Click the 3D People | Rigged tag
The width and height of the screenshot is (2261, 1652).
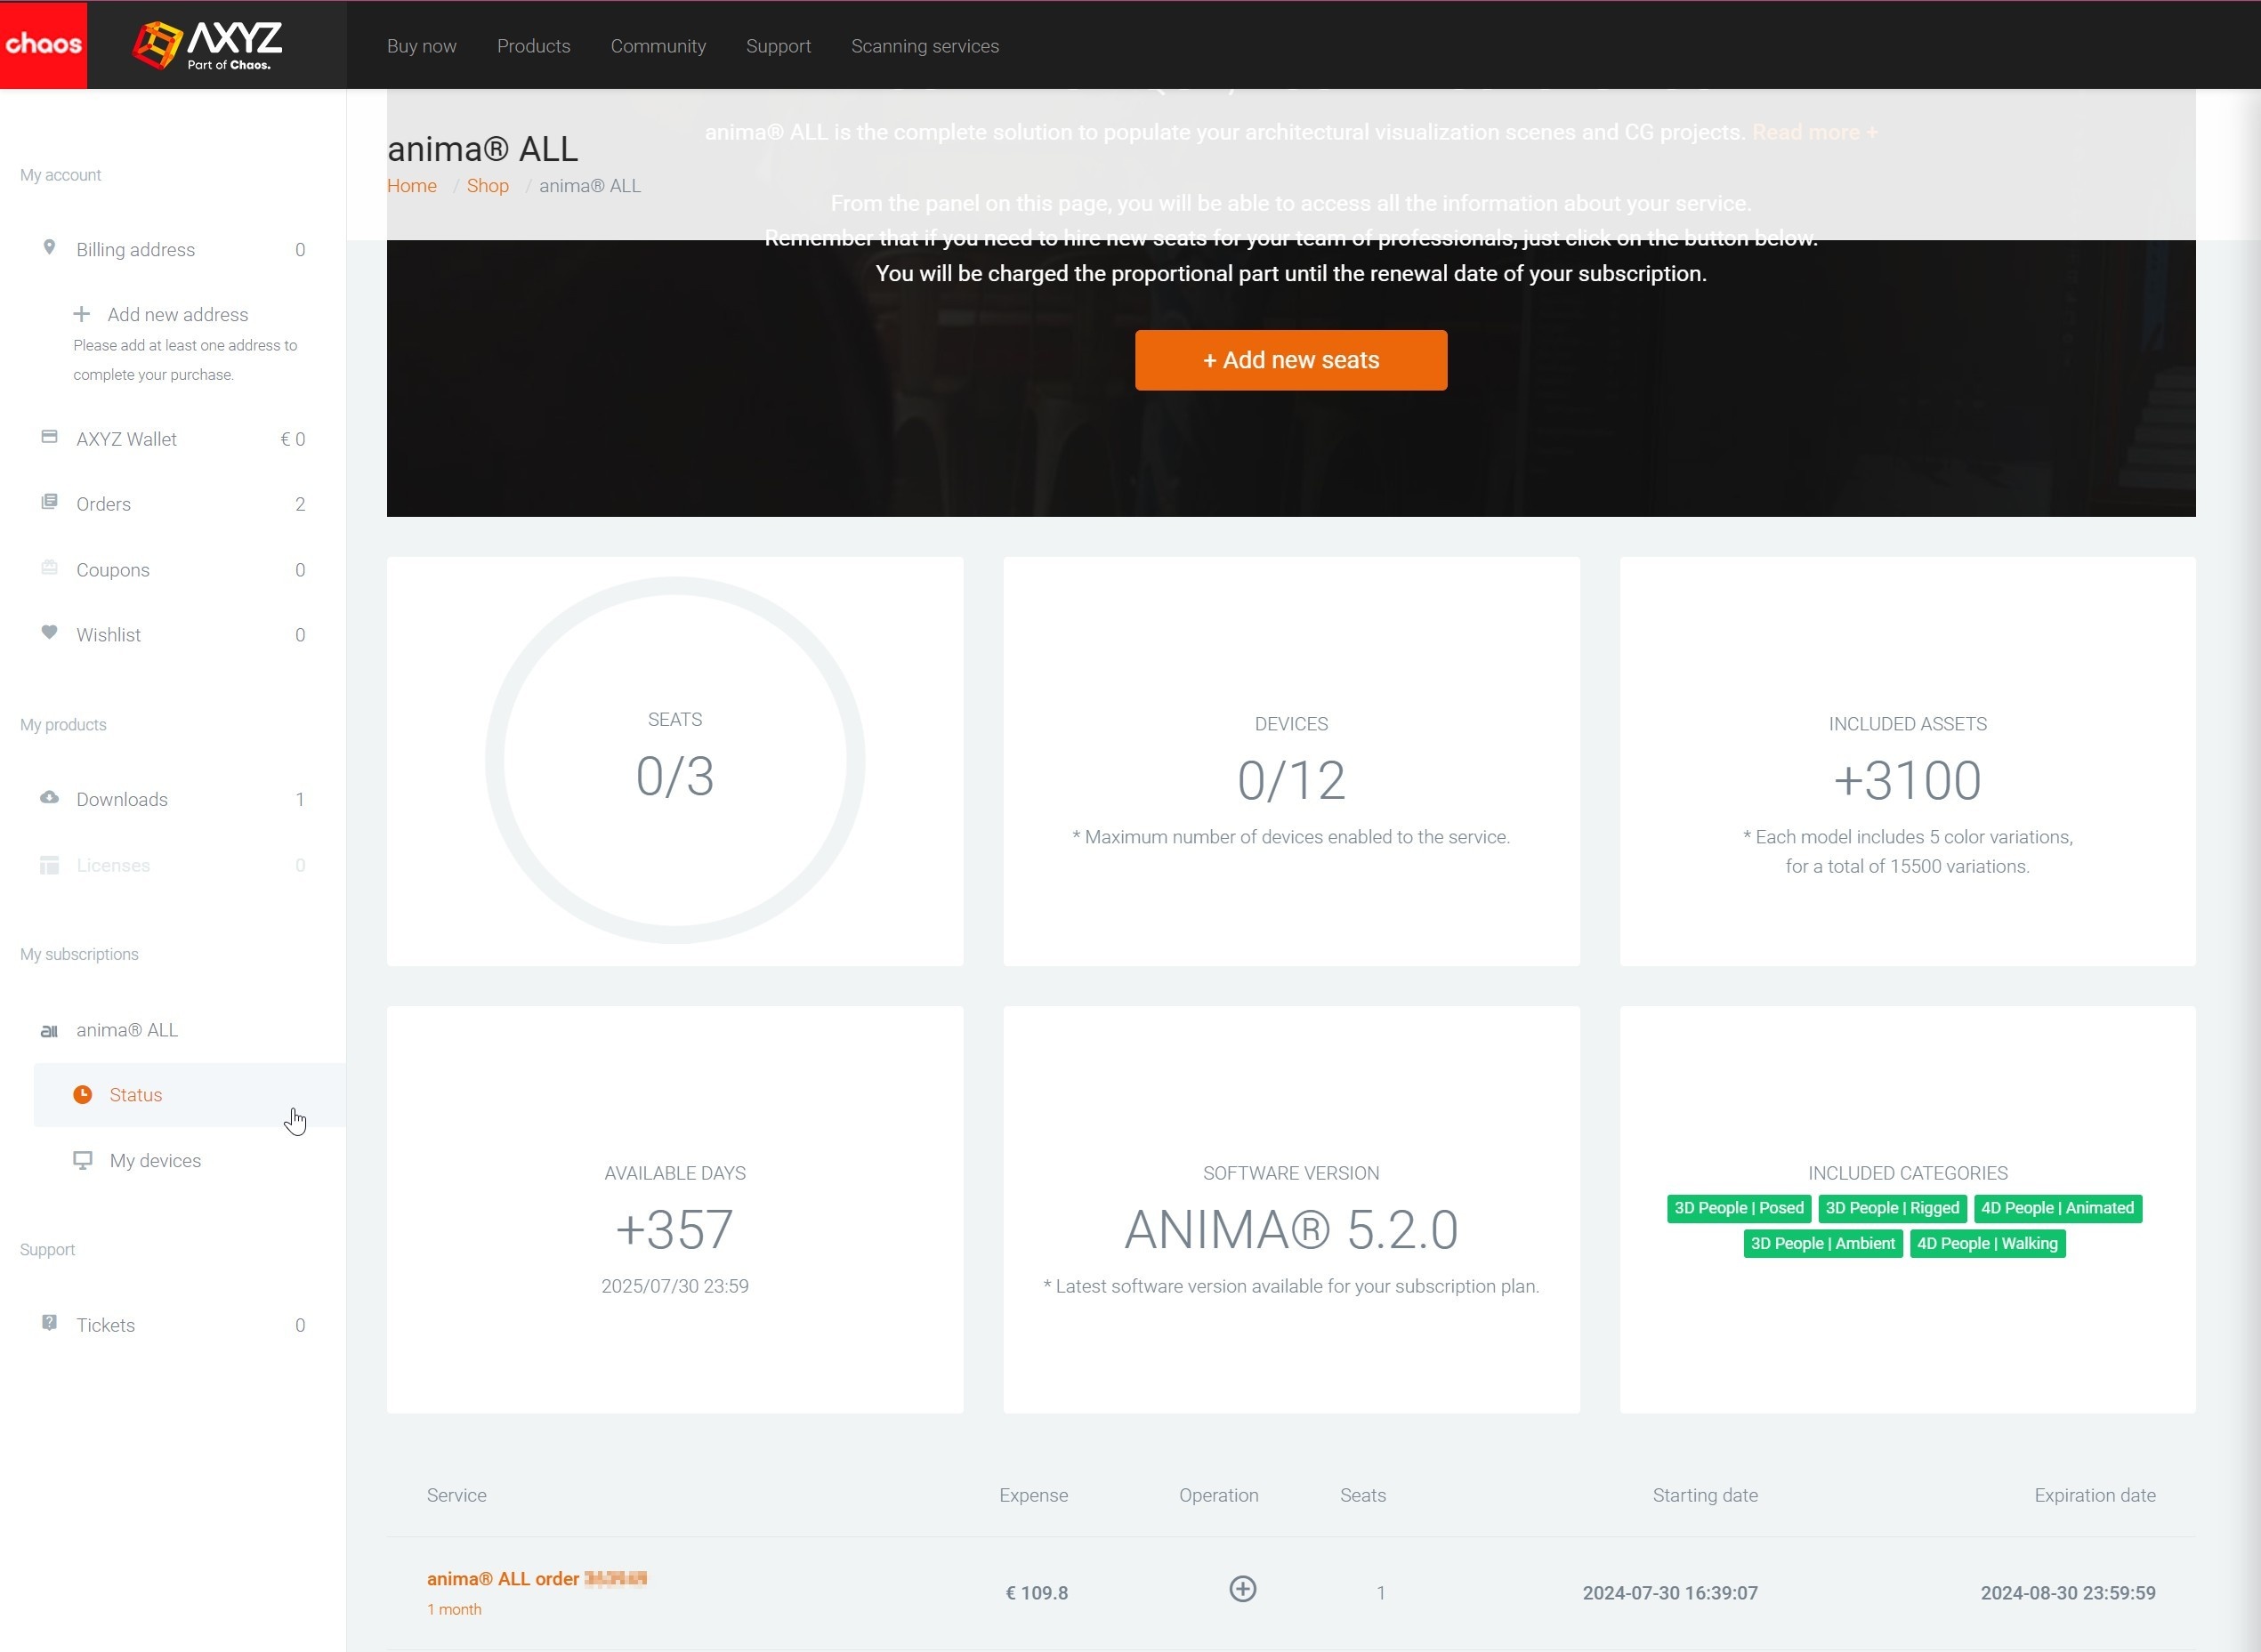[1892, 1208]
